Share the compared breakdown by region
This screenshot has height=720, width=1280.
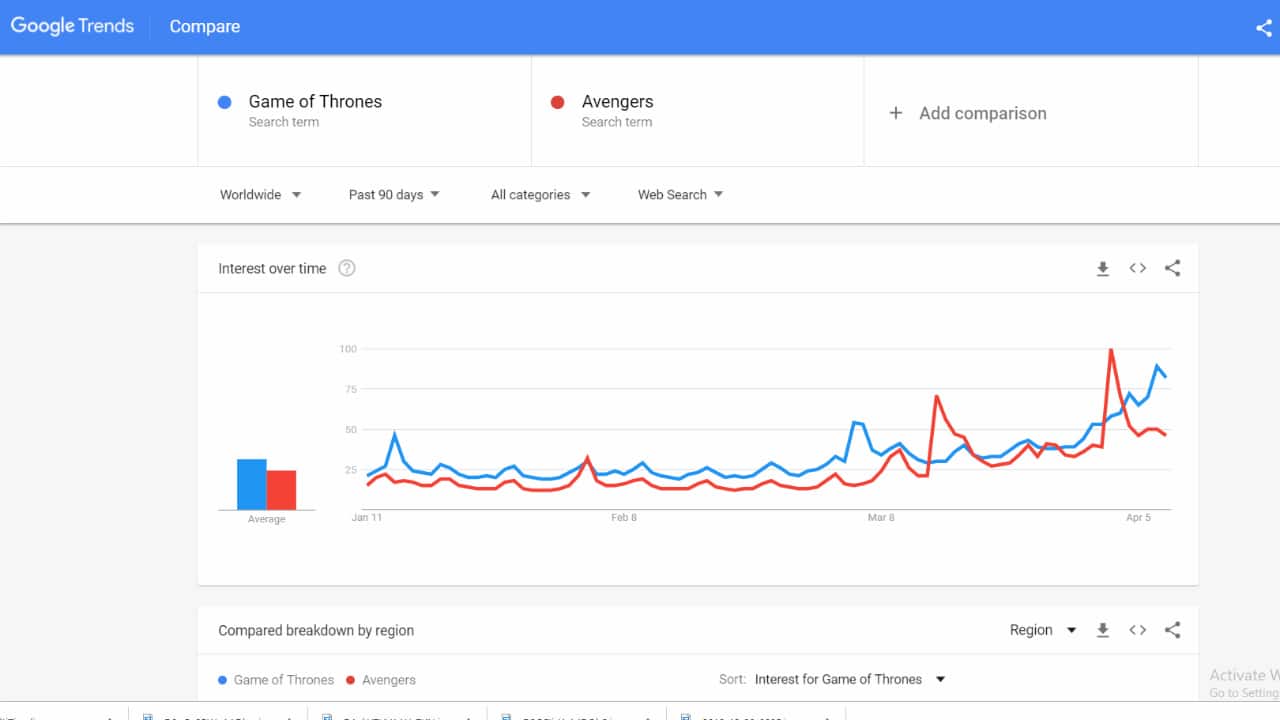1172,630
